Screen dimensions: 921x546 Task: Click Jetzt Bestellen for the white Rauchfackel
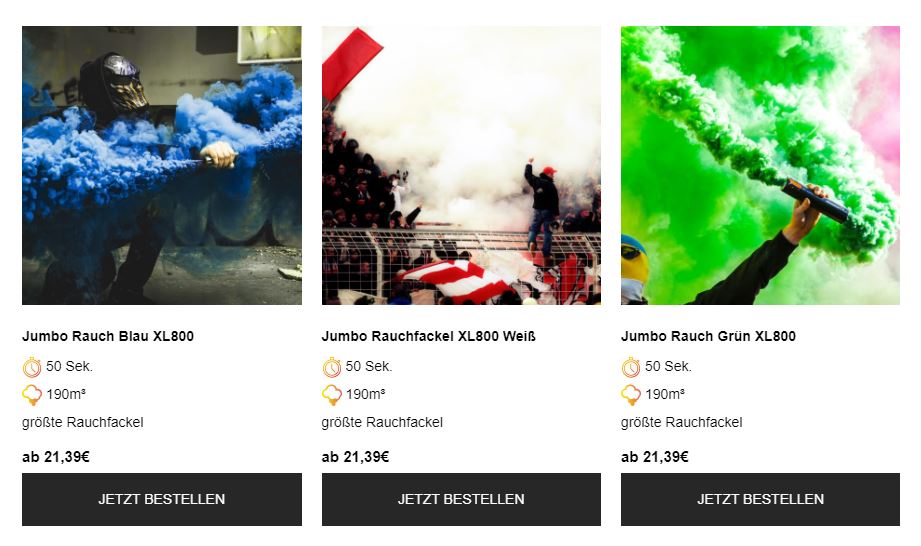461,499
